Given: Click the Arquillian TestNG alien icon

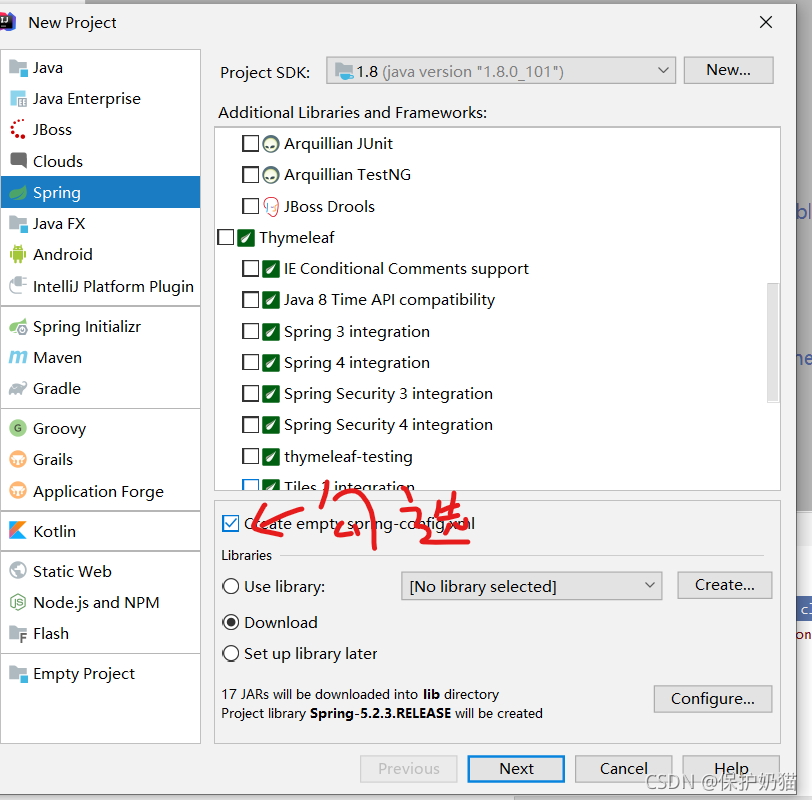Looking at the screenshot, I should [x=271, y=175].
